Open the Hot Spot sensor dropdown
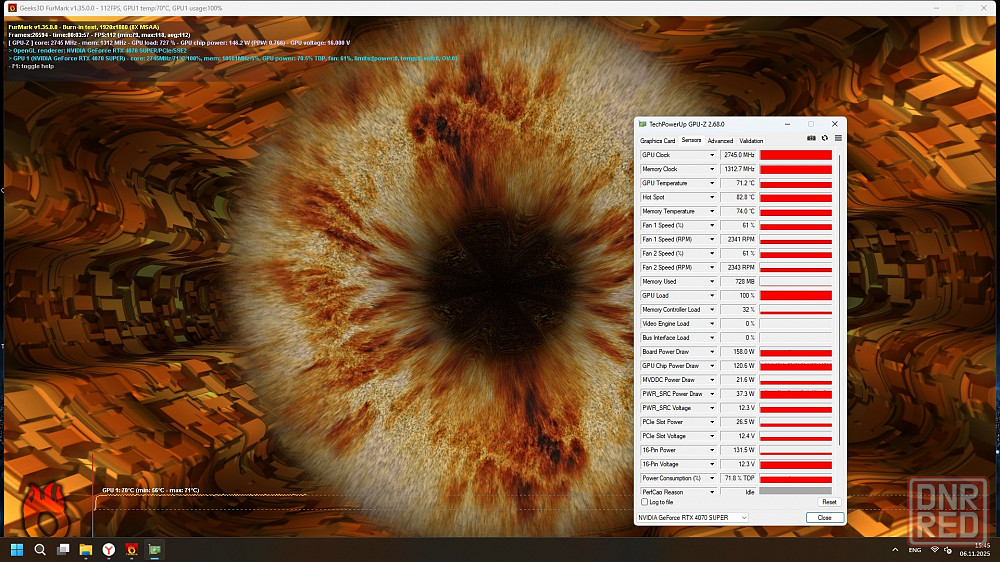Screen dimensions: 1000x562 click(x=712, y=197)
